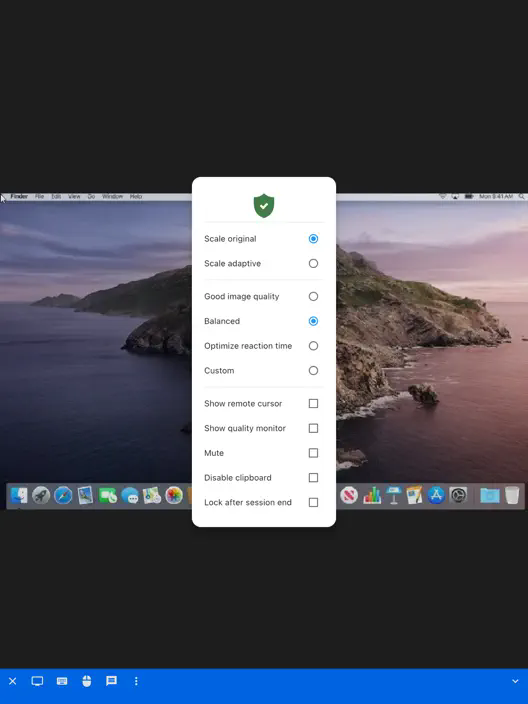
Task: Enable the Show quality monitor checkbox
Action: [313, 428]
